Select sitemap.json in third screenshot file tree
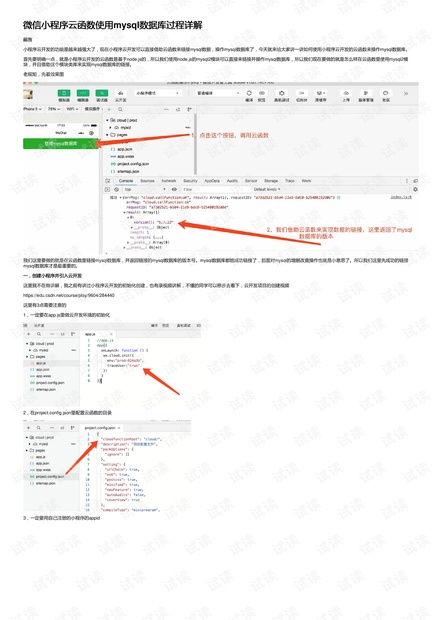Viewport: 440px width, 620px height. tap(43, 483)
